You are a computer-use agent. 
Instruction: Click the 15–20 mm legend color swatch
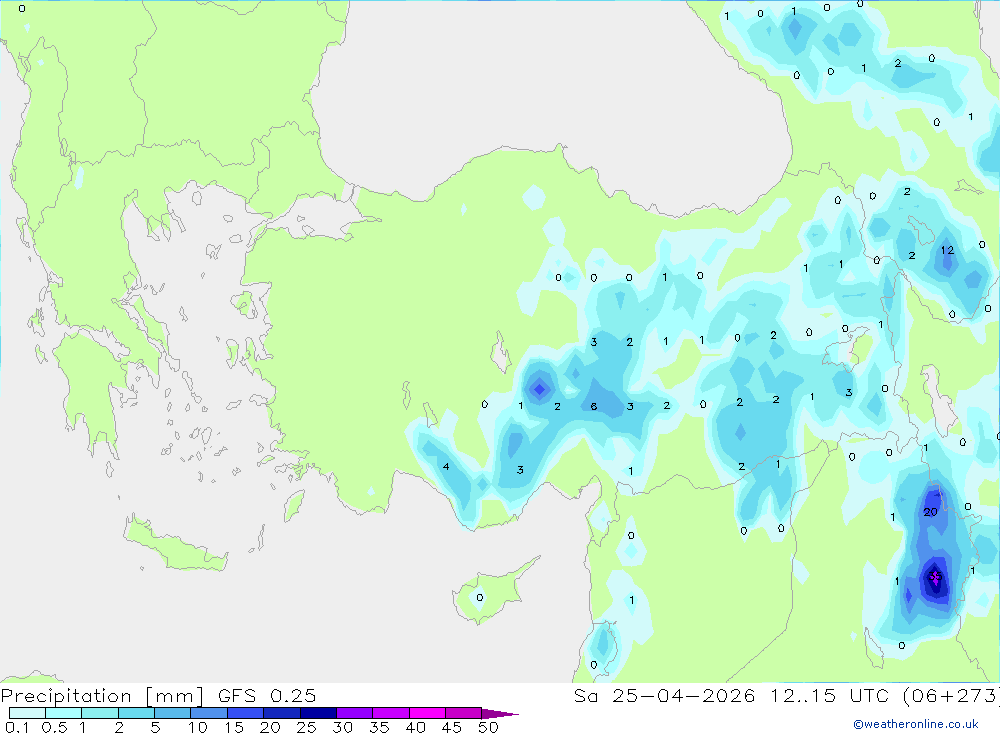pos(246,713)
